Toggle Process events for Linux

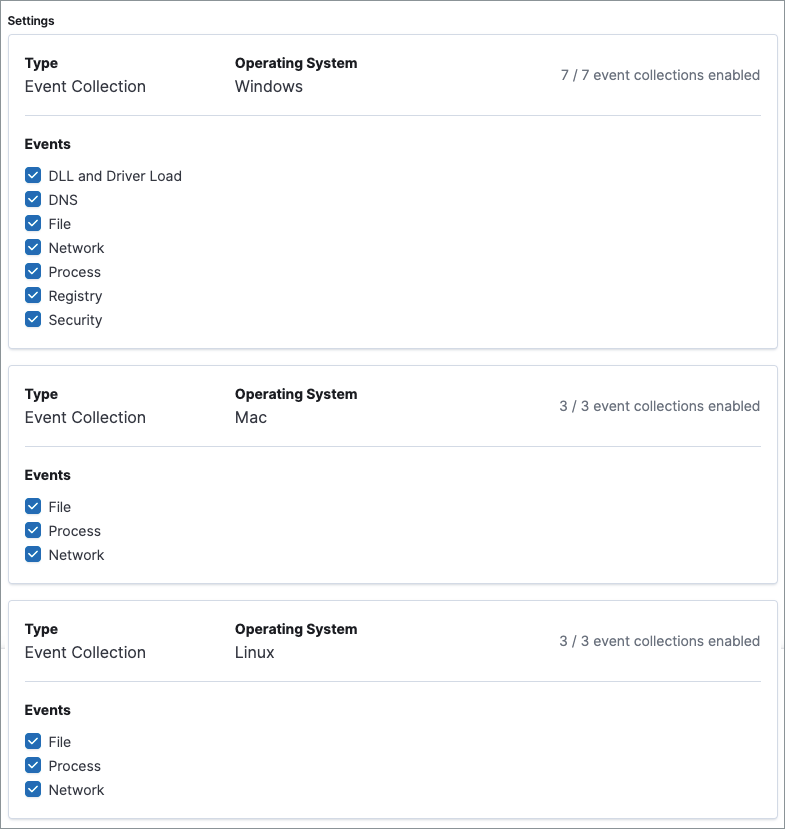(33, 766)
